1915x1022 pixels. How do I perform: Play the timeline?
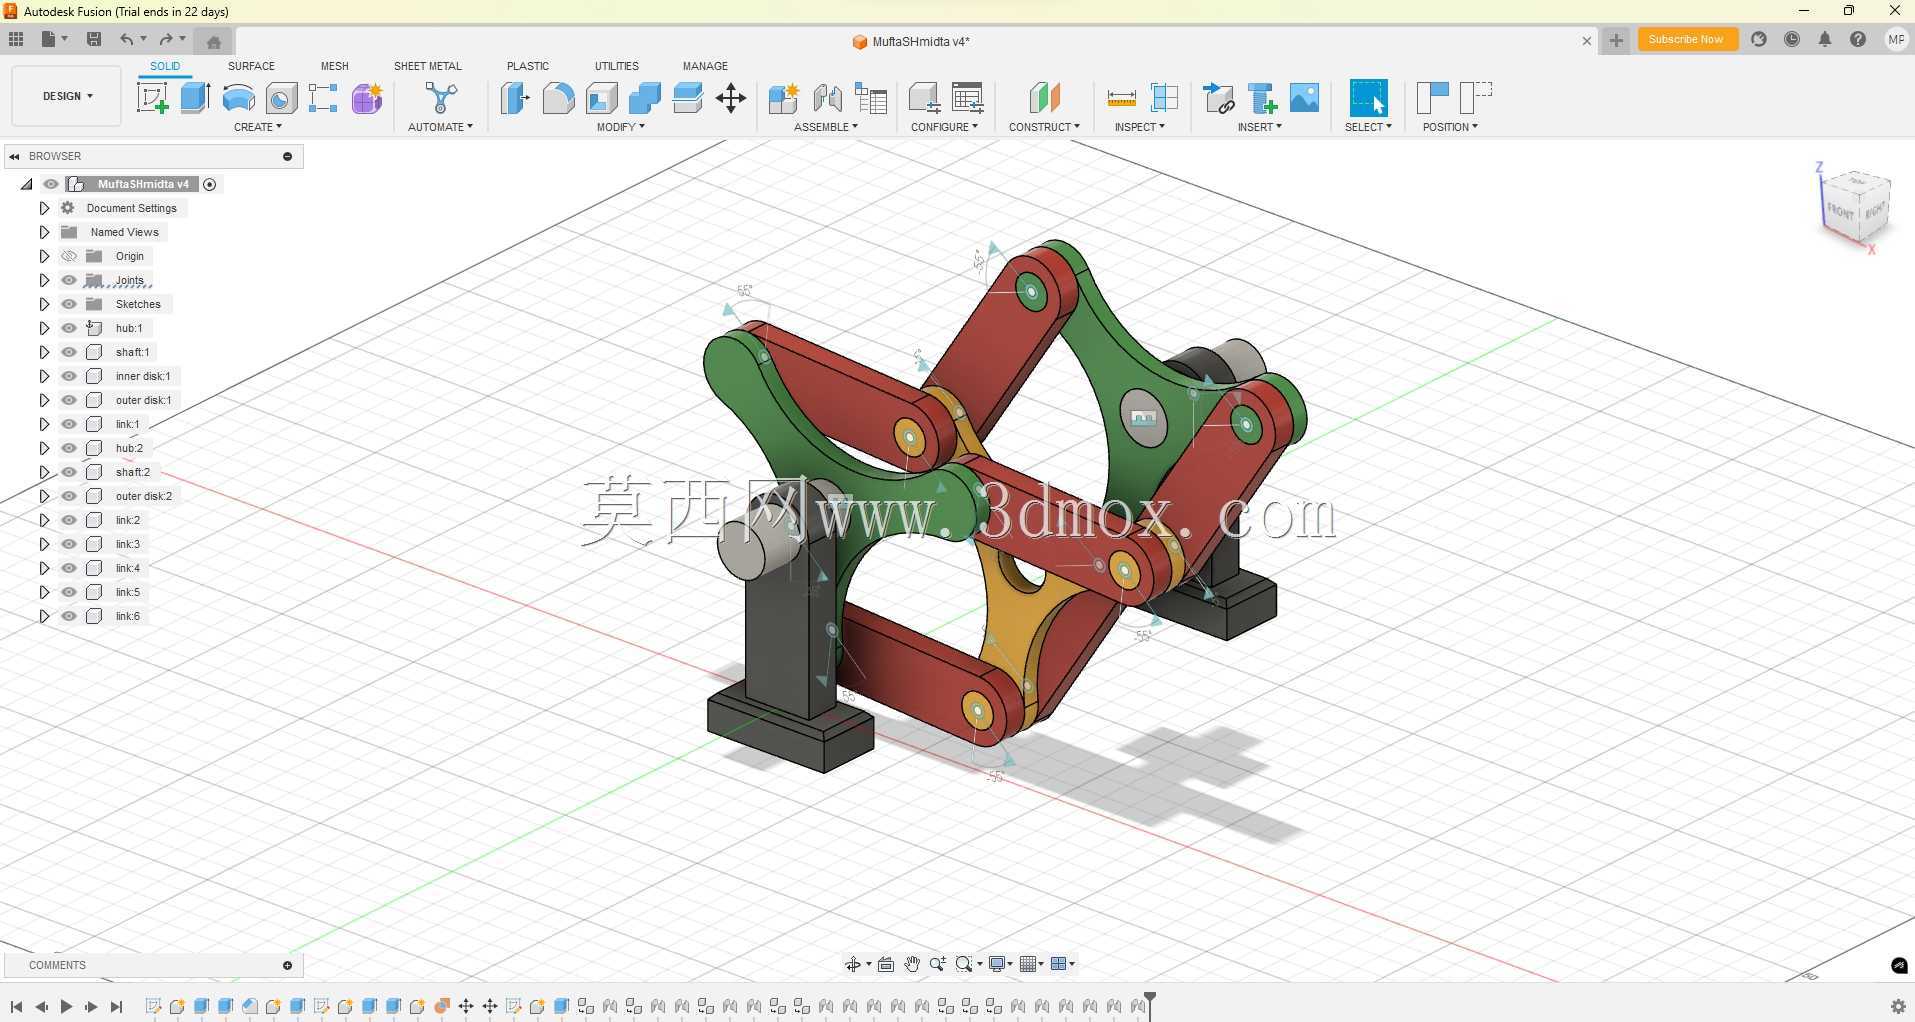(x=66, y=1007)
